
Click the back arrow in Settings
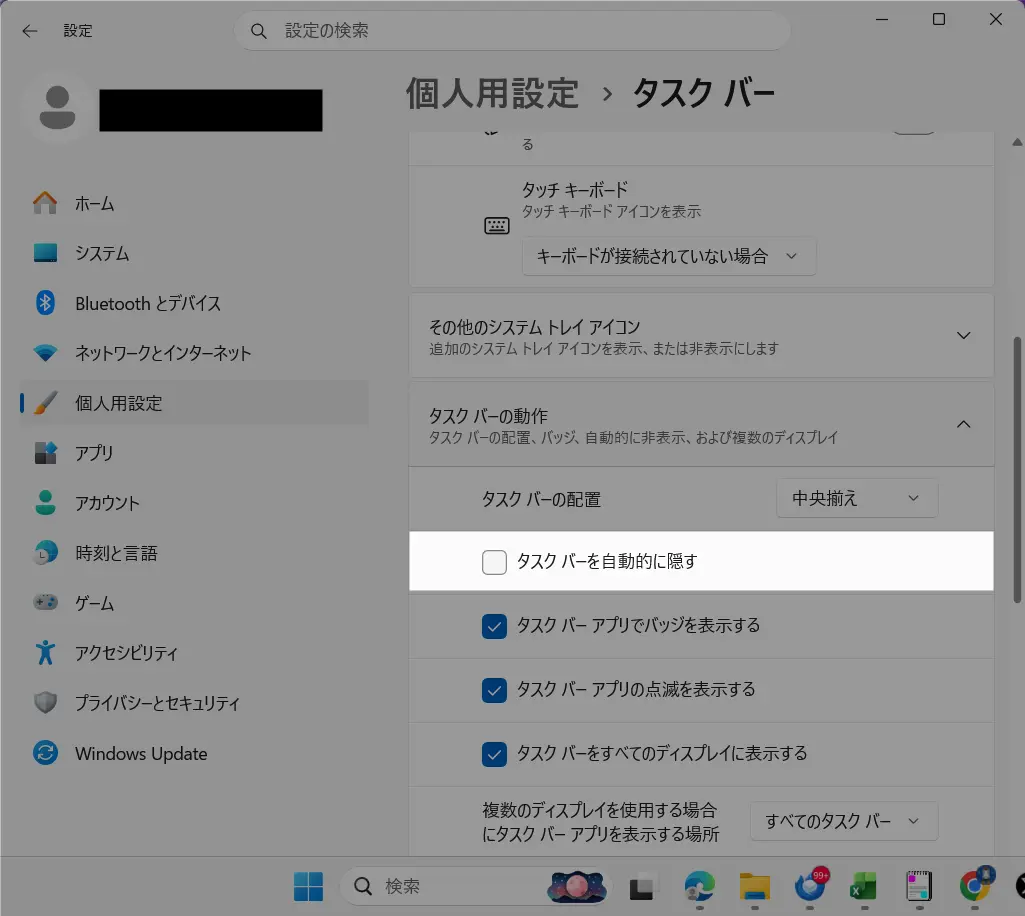click(x=30, y=31)
